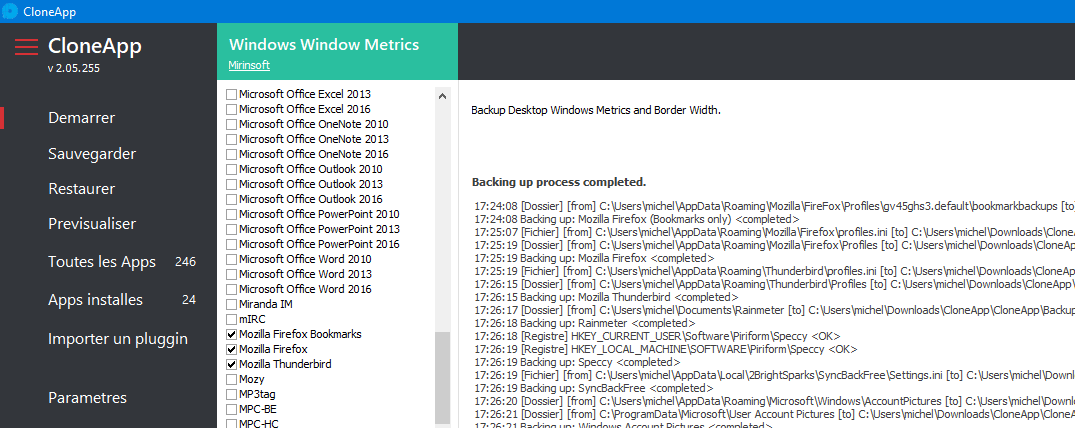Click 'Backing up process completed.' text
The height and width of the screenshot is (428, 1075).
click(x=559, y=182)
